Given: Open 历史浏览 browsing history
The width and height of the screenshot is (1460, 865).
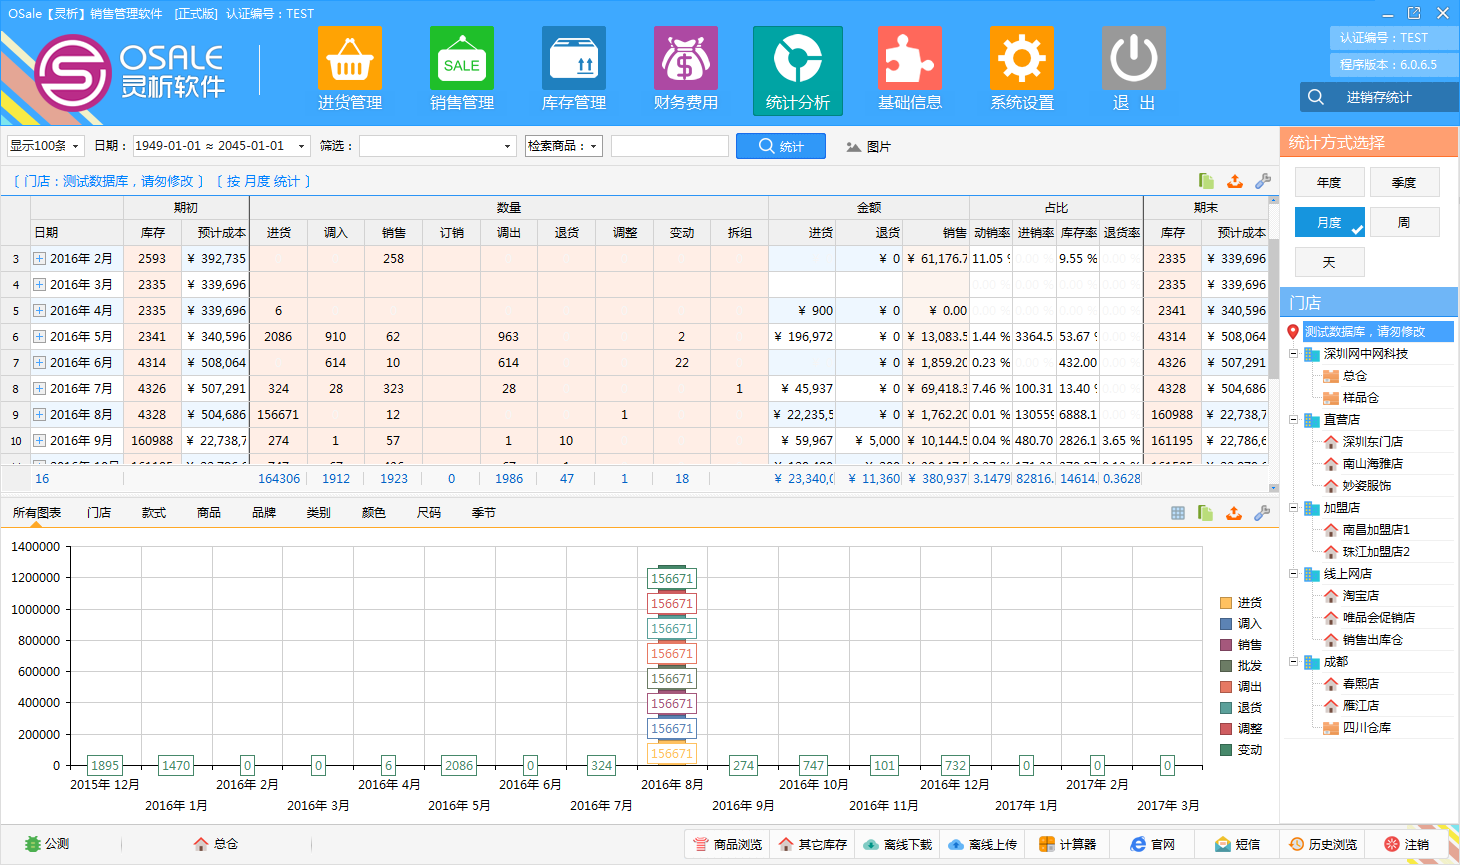Looking at the screenshot, I should (x=1322, y=845).
